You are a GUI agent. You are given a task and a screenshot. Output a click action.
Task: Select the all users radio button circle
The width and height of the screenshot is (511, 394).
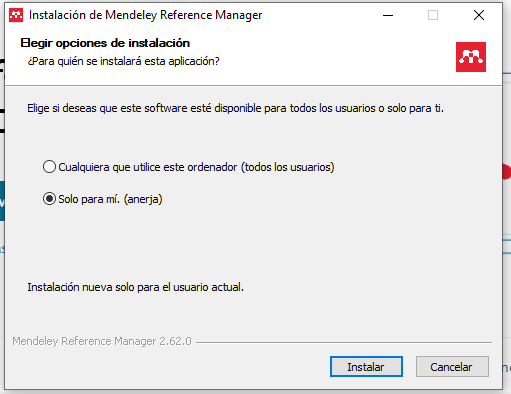(49, 167)
